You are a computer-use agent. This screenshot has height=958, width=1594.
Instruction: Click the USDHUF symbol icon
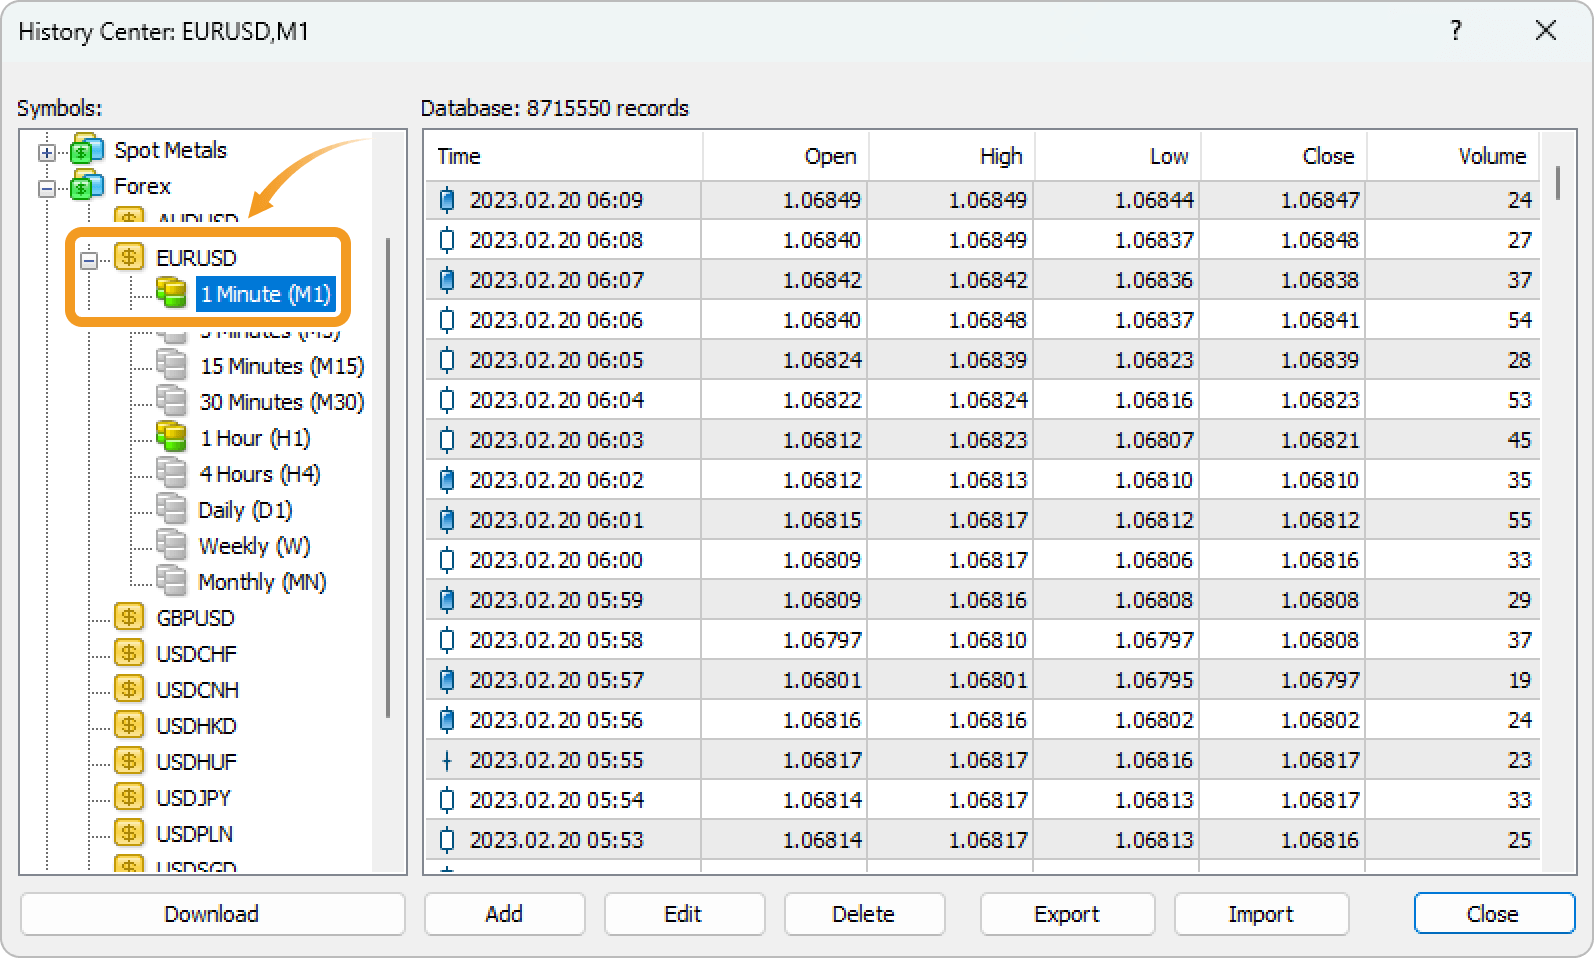[x=129, y=761]
